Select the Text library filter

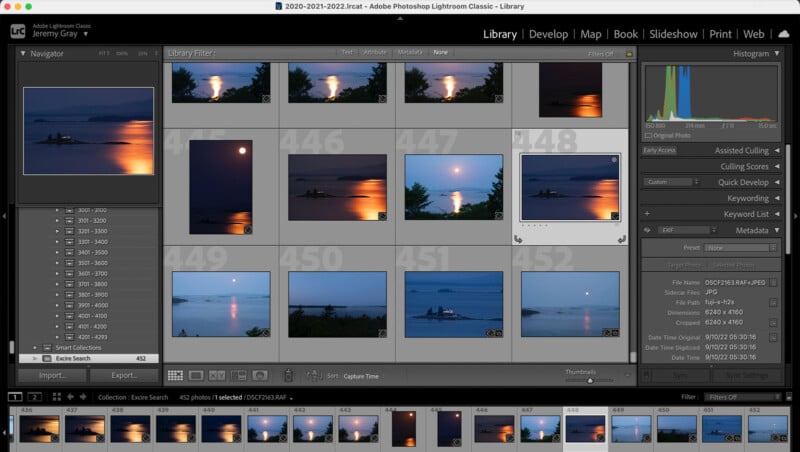pos(347,53)
